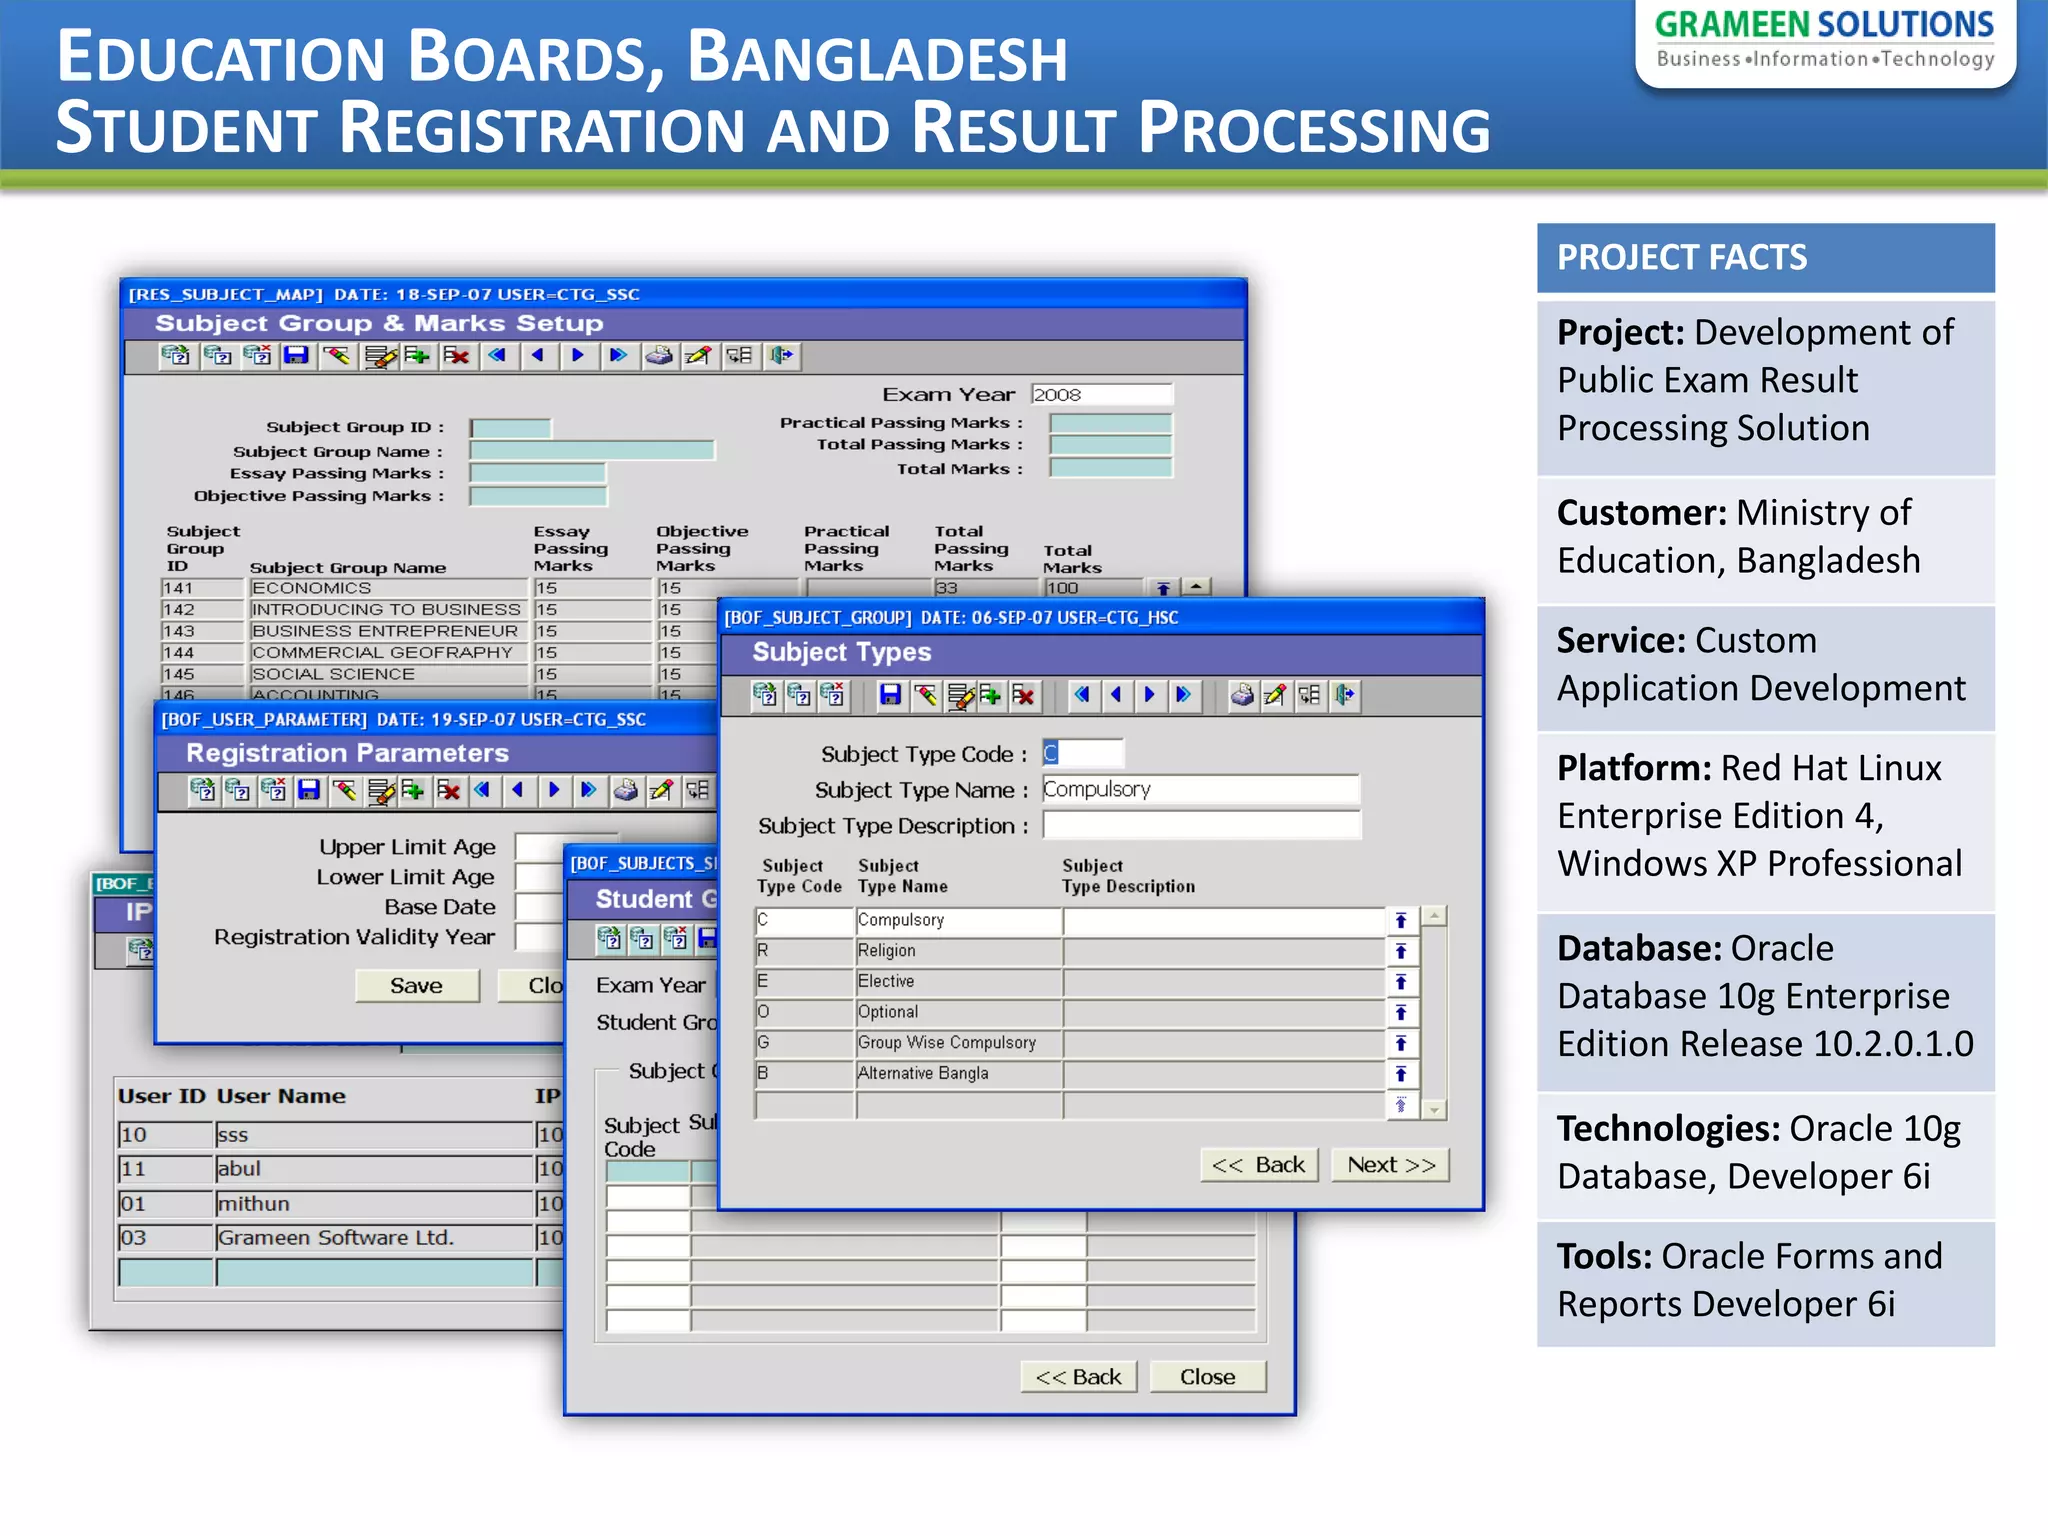Click the << Back button in Subject Types
This screenshot has width=2048, height=1536.
pos(1259,1165)
